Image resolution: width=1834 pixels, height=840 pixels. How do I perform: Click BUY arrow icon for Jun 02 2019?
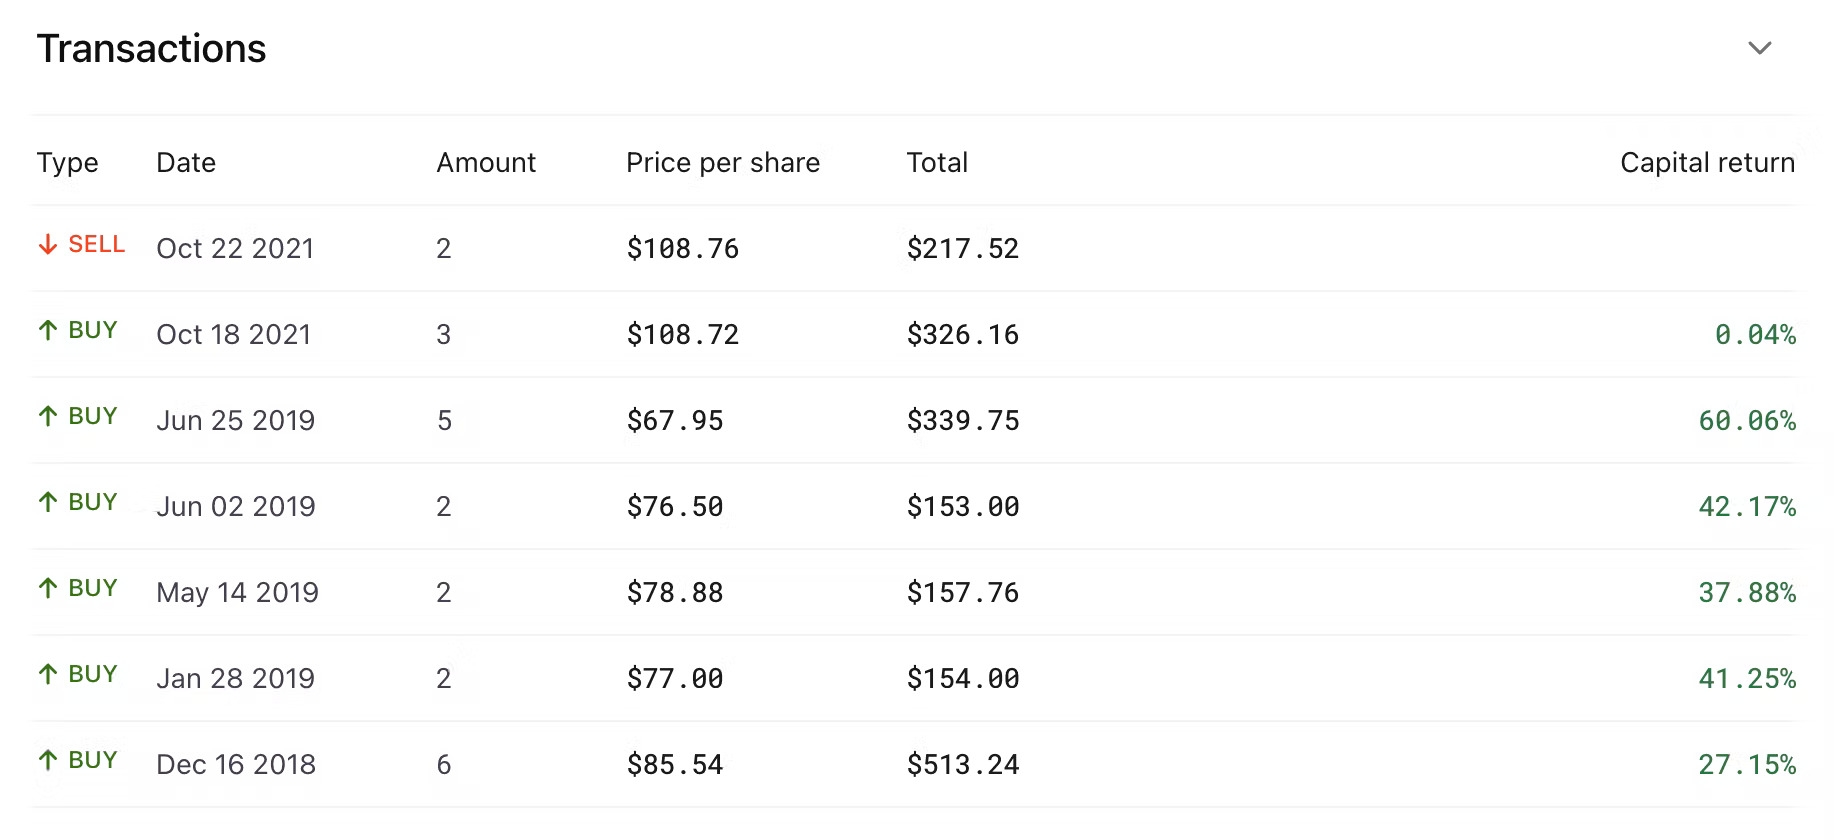click(48, 502)
